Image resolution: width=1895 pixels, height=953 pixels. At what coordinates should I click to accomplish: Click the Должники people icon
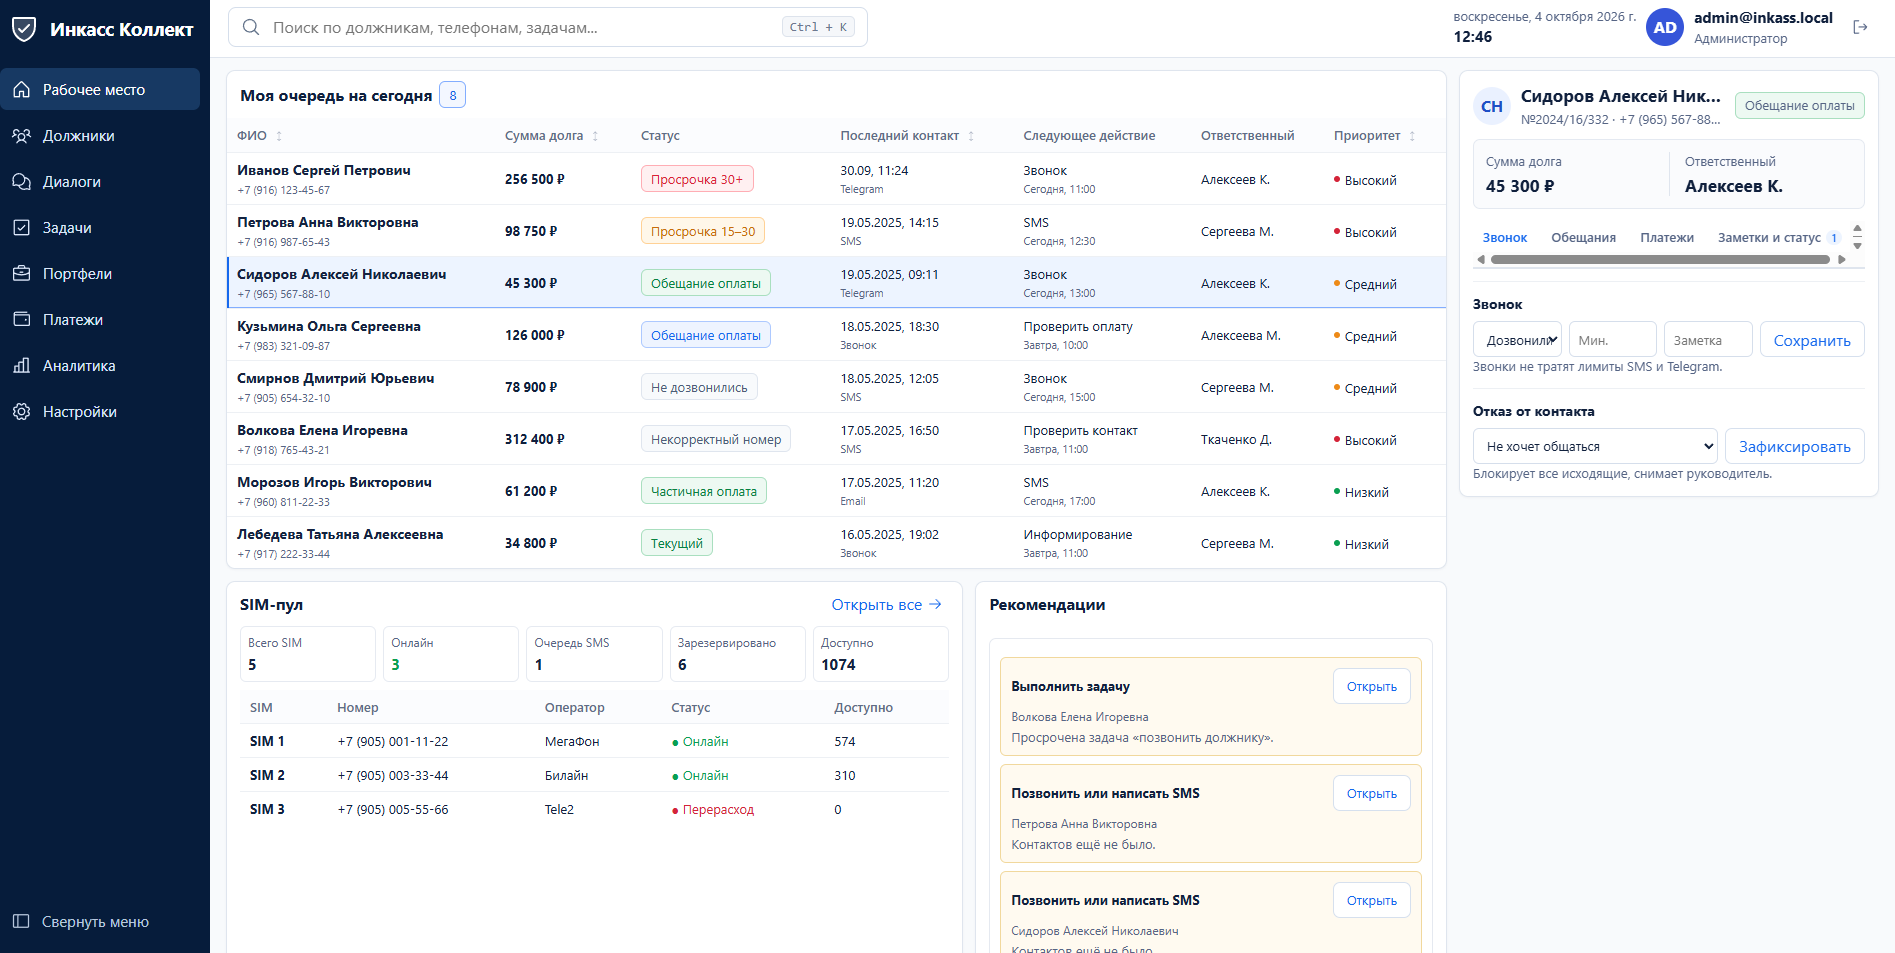point(21,135)
